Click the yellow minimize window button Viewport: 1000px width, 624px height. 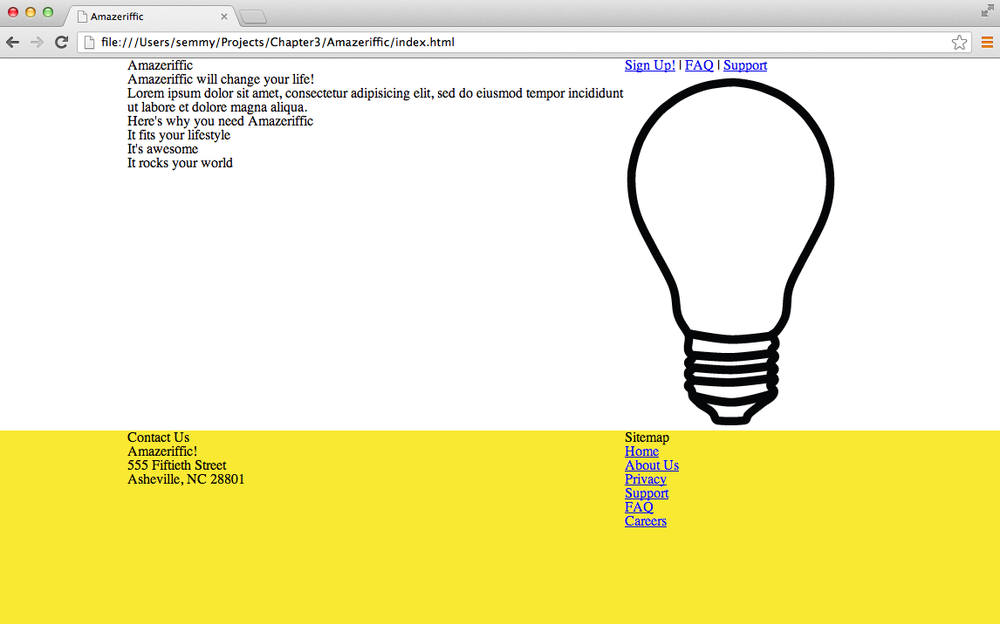(x=30, y=12)
